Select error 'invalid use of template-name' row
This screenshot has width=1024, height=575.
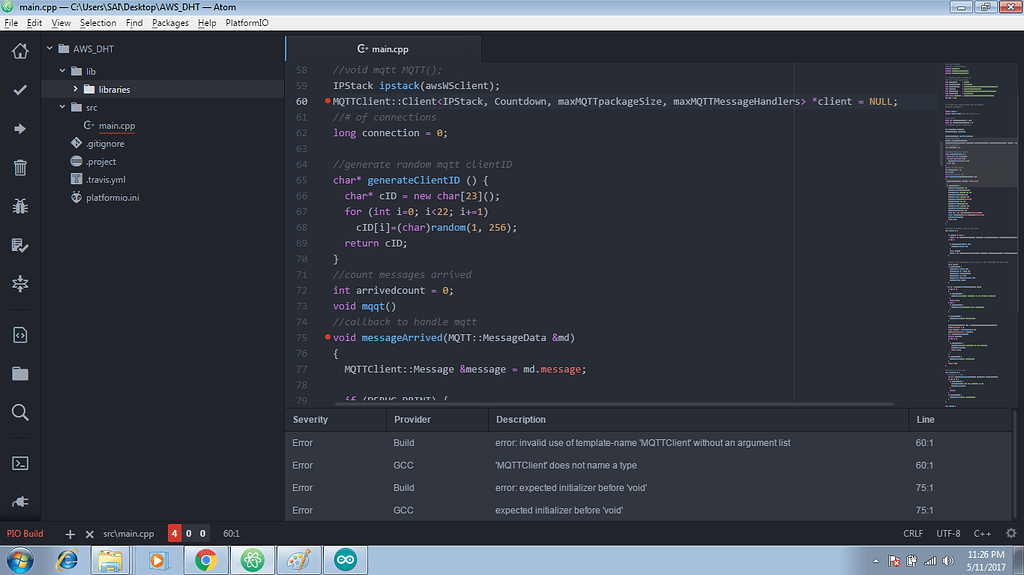(648, 443)
